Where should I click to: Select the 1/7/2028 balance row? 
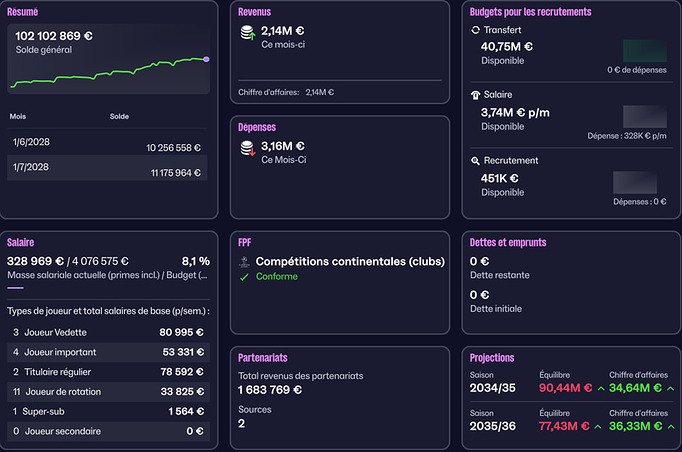coord(108,168)
